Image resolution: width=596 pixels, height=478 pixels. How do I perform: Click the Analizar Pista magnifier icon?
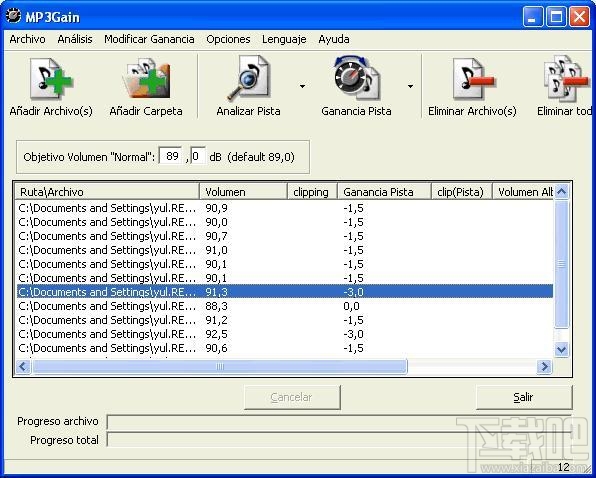(249, 79)
